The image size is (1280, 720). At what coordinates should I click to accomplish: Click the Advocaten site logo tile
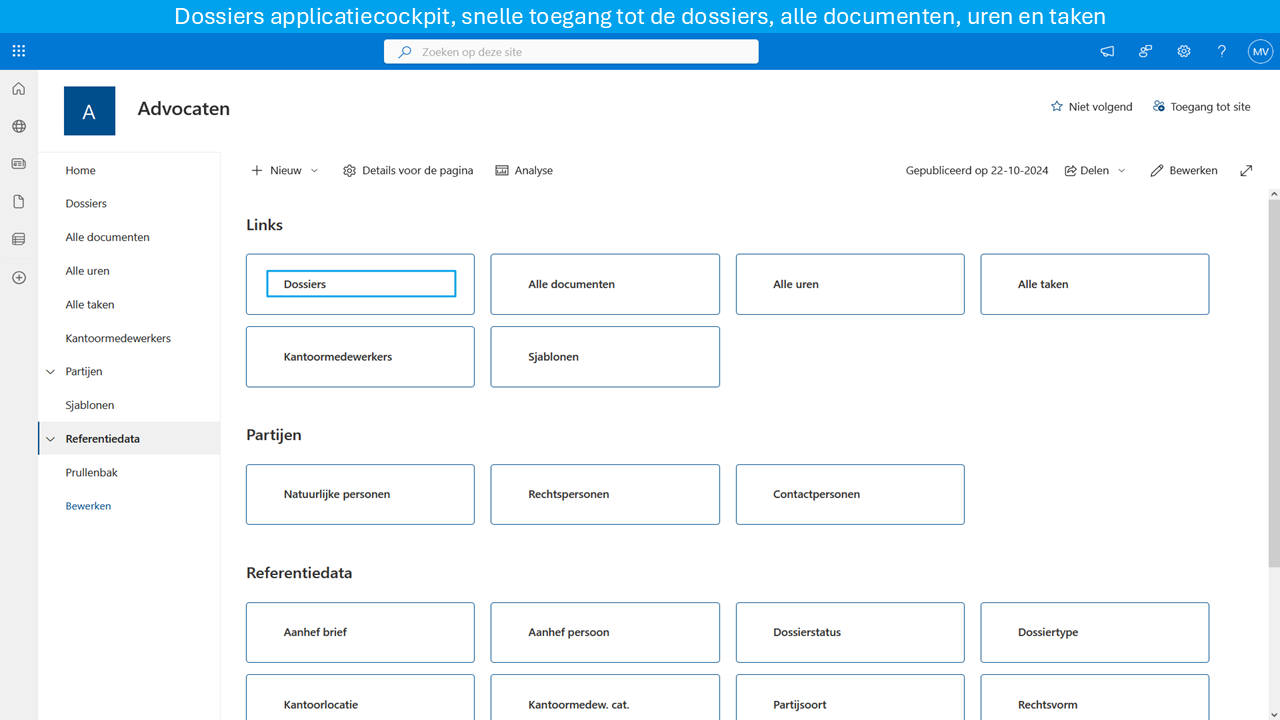89,111
